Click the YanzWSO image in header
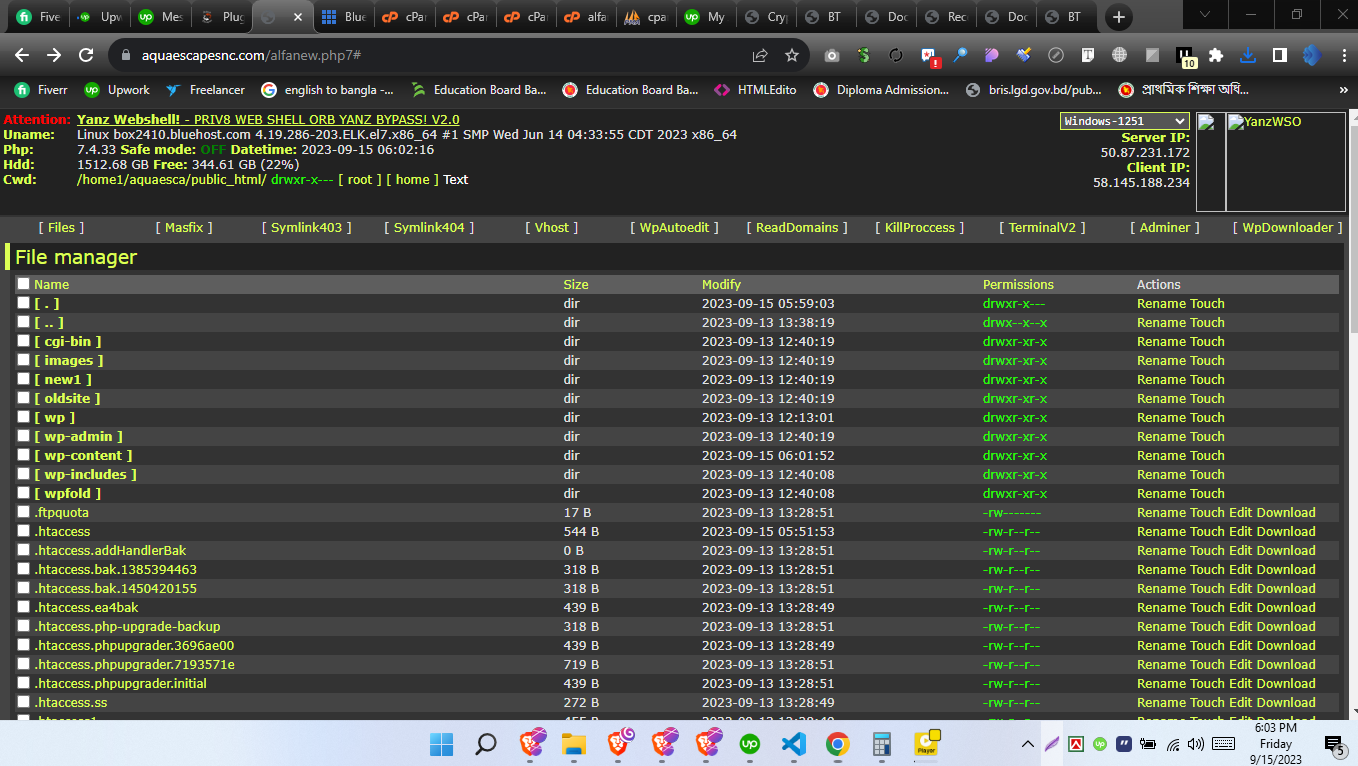This screenshot has width=1358, height=766. point(1285,162)
